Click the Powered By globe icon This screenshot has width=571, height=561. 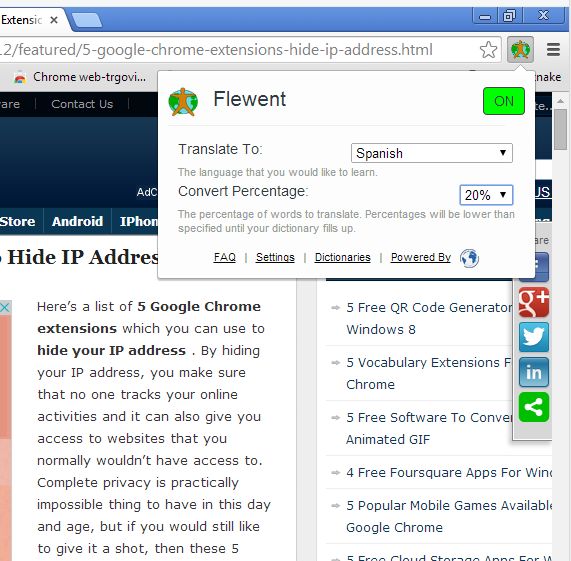469,258
